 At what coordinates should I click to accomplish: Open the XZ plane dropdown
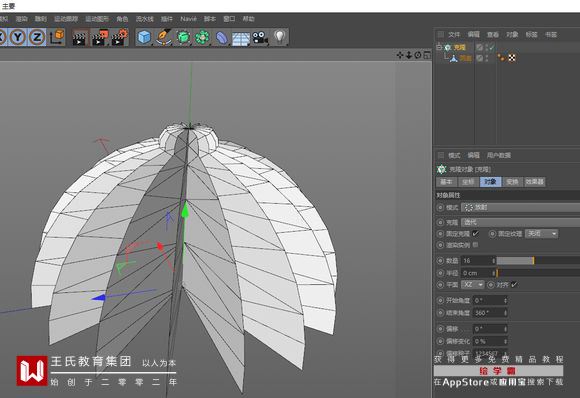473,284
